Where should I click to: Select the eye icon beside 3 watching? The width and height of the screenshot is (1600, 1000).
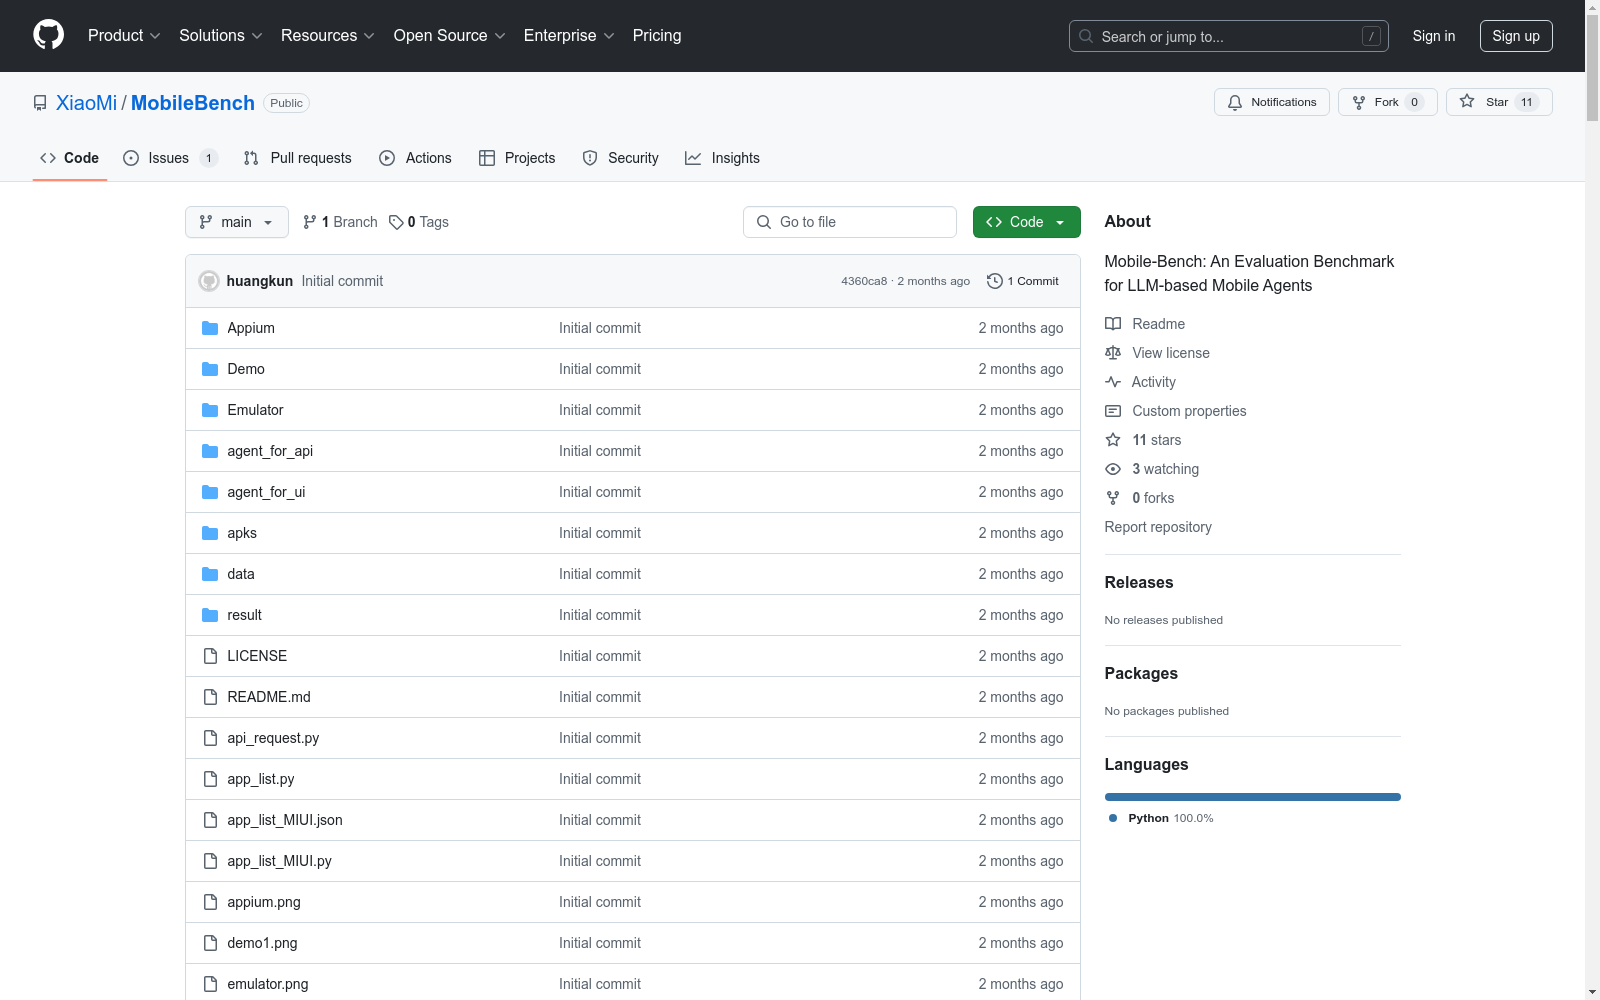coord(1113,469)
